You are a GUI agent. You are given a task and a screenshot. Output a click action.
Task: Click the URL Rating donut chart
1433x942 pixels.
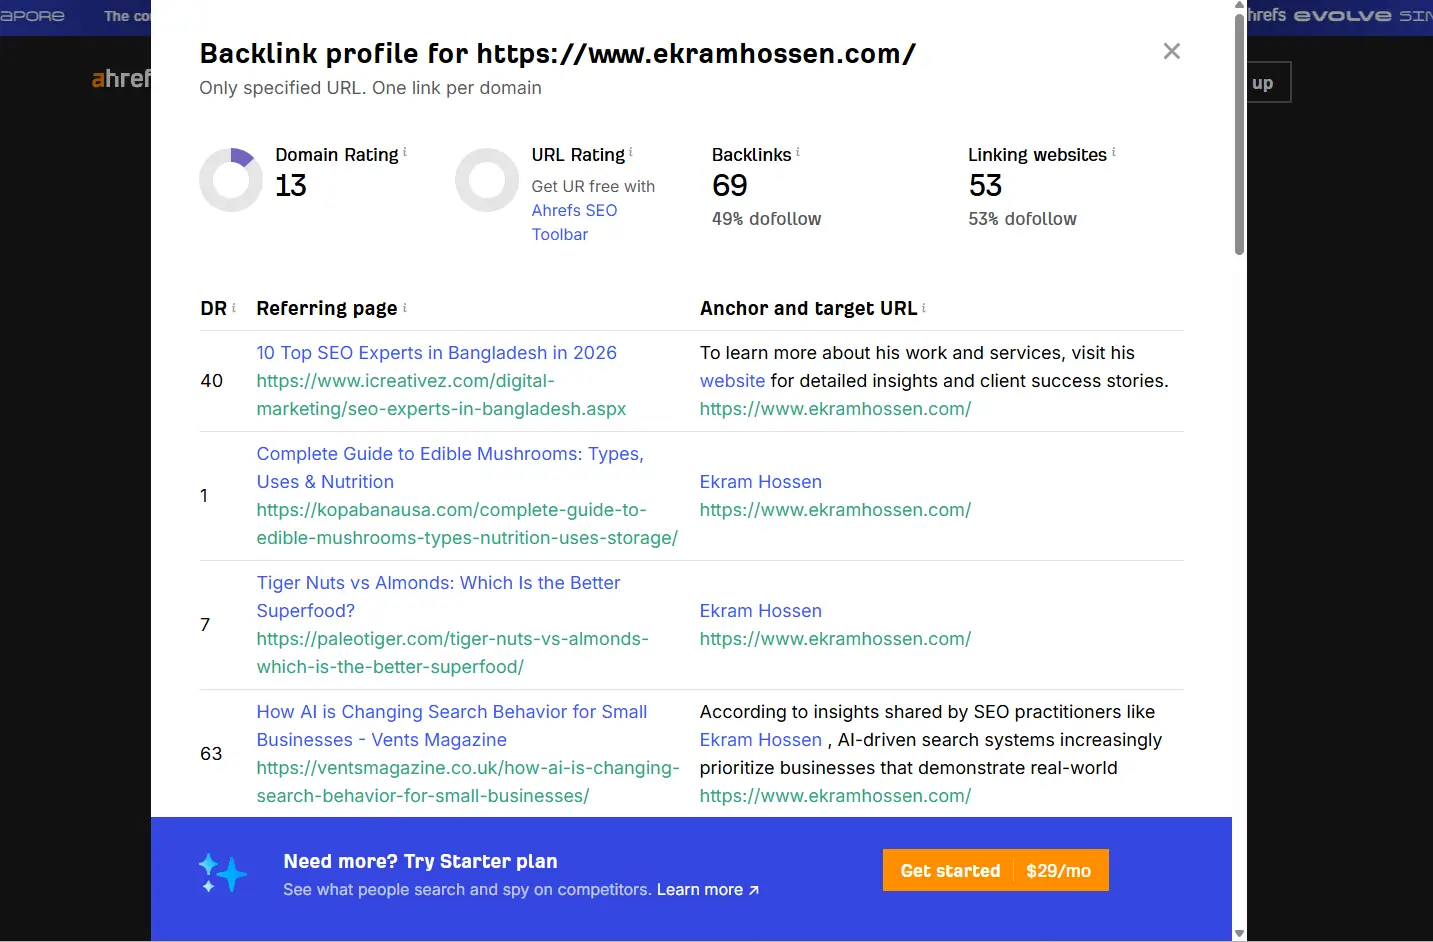coord(487,180)
